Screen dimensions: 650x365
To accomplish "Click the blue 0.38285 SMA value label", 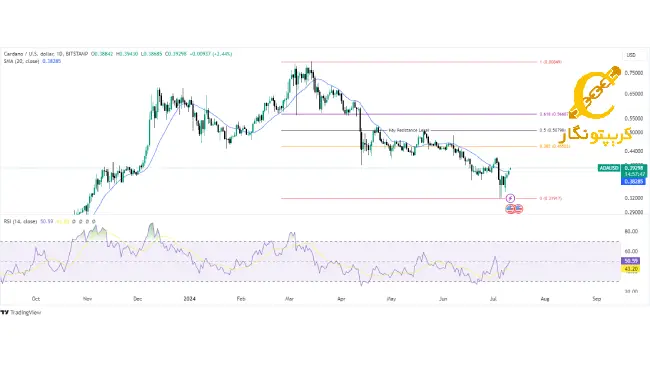I will [633, 182].
